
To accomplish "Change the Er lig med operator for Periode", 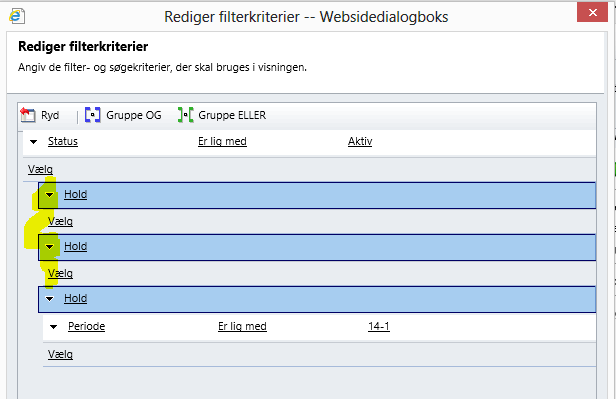I will coord(242,326).
